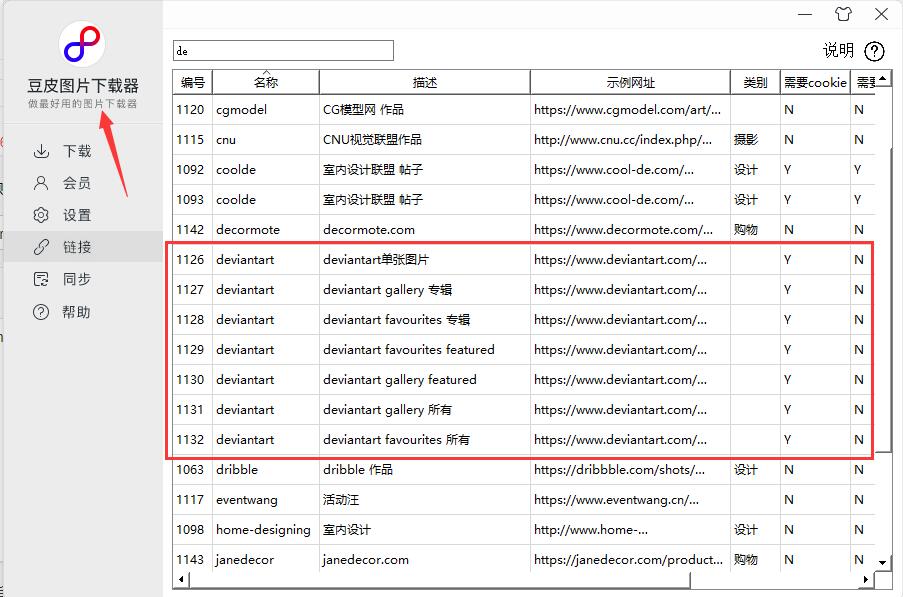This screenshot has height=597, width=903.
Task: Click the cgmodel.com/art example URL cell
Action: point(630,109)
